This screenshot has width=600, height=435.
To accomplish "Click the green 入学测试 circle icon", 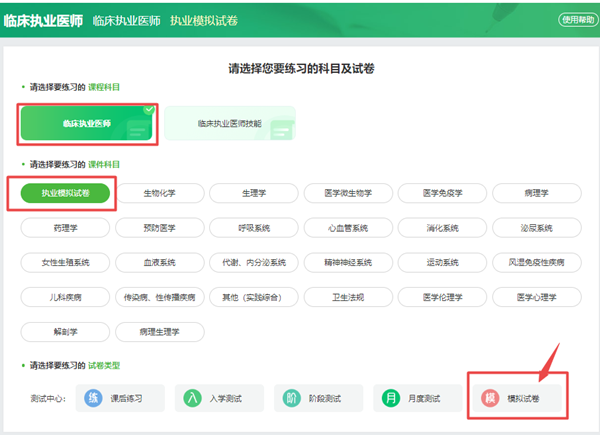I will (x=192, y=398).
